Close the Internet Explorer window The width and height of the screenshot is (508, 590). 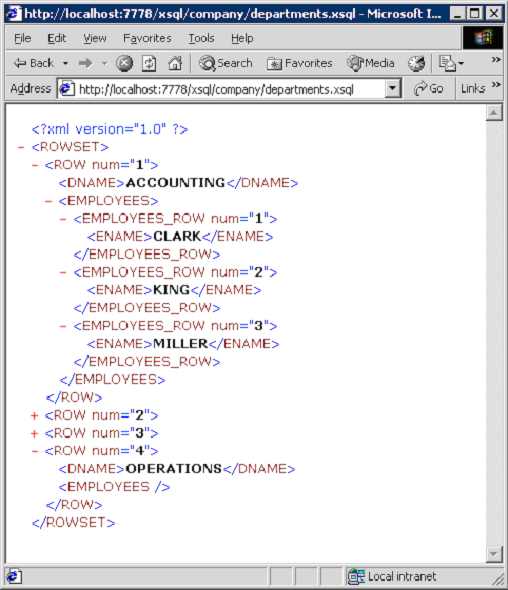tap(494, 14)
